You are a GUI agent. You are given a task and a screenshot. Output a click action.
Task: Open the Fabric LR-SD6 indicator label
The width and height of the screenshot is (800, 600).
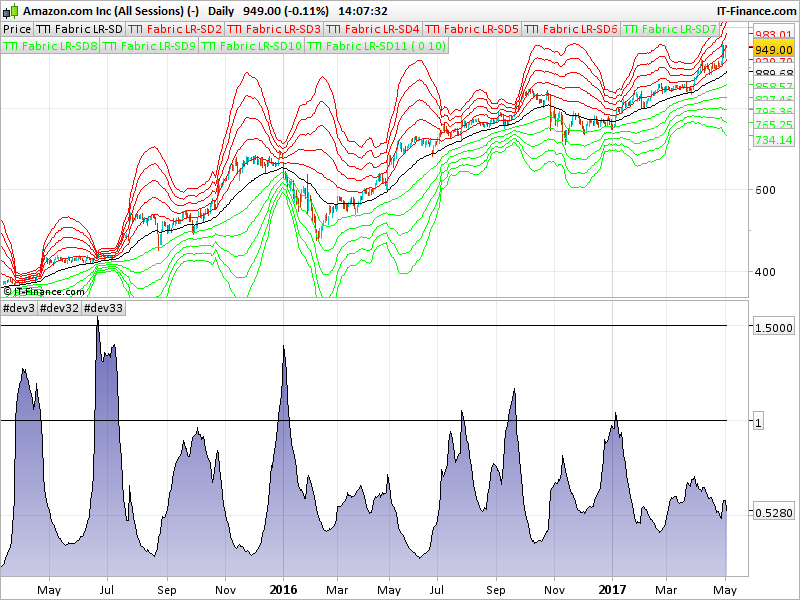point(571,29)
